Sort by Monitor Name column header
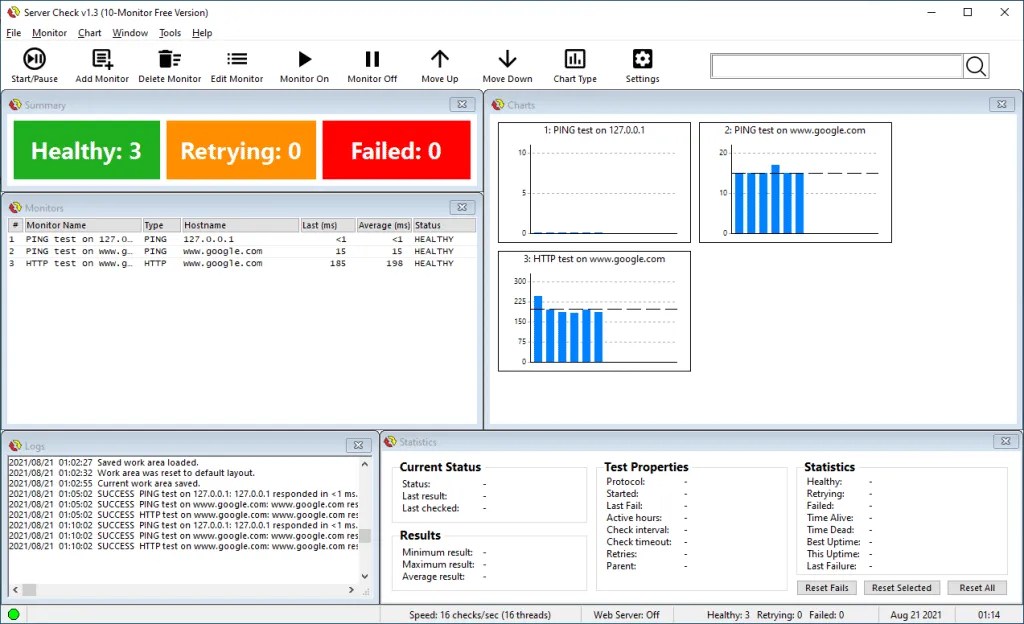This screenshot has height=624, width=1024. (82, 225)
